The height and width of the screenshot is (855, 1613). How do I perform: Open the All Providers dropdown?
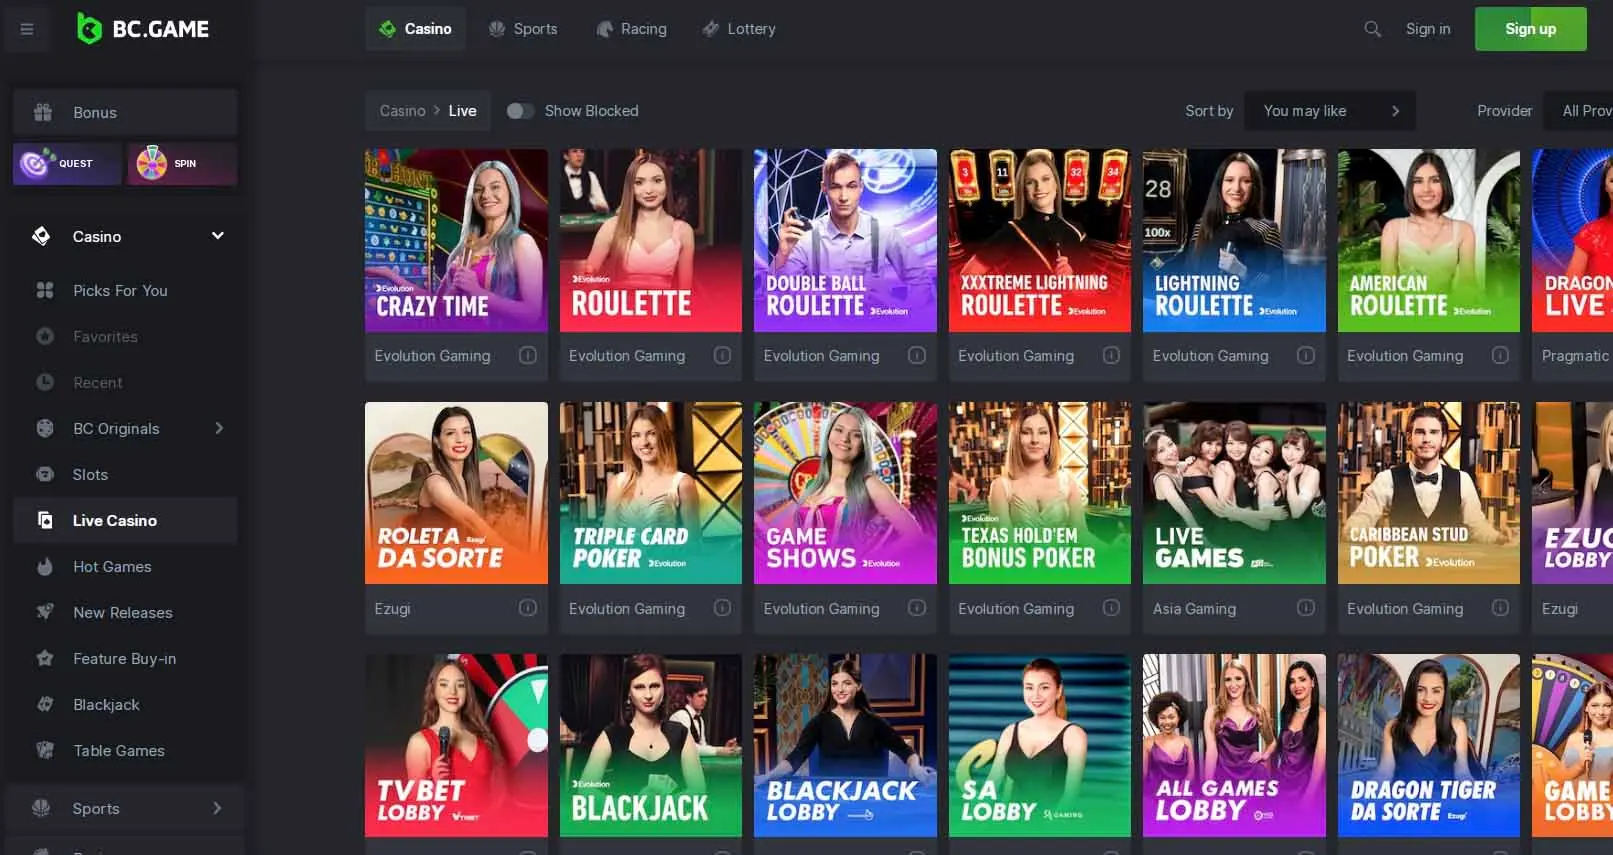pyautogui.click(x=1584, y=111)
